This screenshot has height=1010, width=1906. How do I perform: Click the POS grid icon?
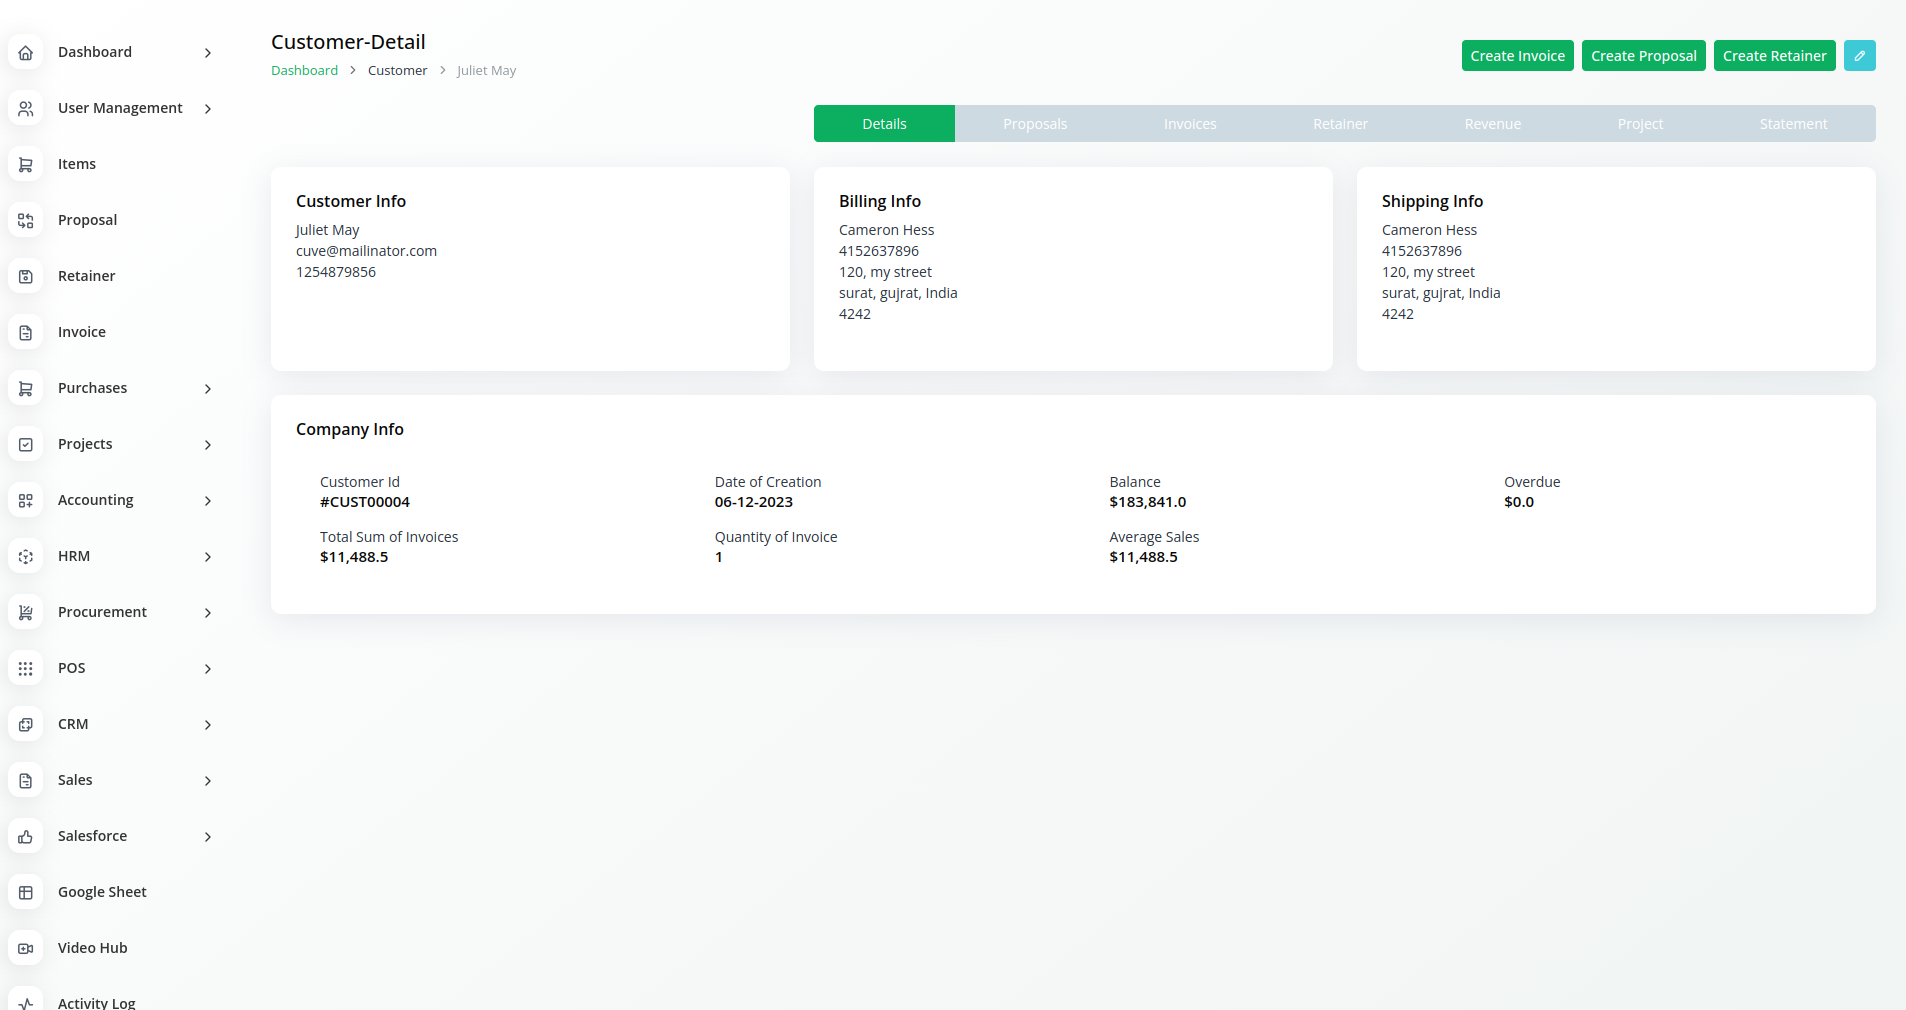(x=26, y=669)
